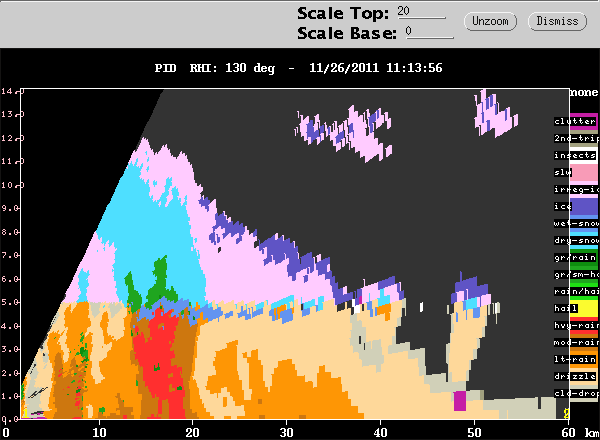Click the 'drizzle' legend label
Screen dimensions: 600x440
click(575, 376)
